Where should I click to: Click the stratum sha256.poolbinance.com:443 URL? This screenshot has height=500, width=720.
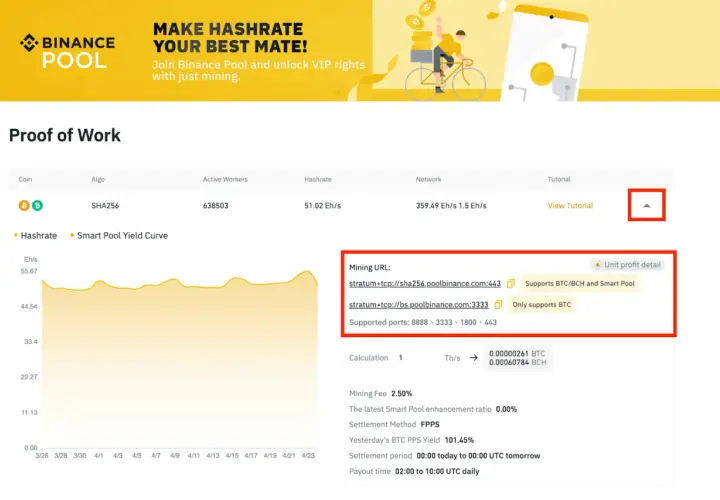tap(425, 284)
